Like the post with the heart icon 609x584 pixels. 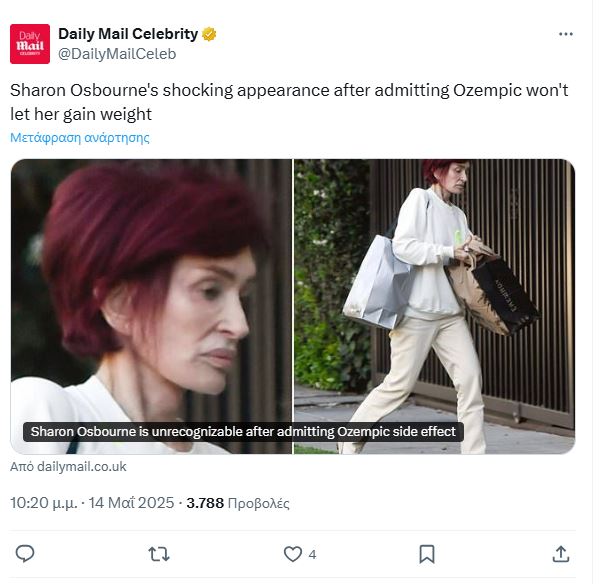(292, 554)
